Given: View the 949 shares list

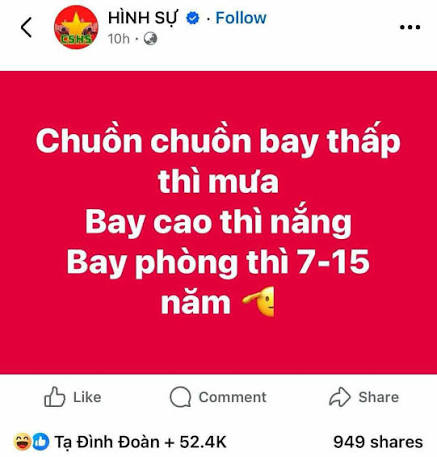Looking at the screenshot, I should point(378,442).
